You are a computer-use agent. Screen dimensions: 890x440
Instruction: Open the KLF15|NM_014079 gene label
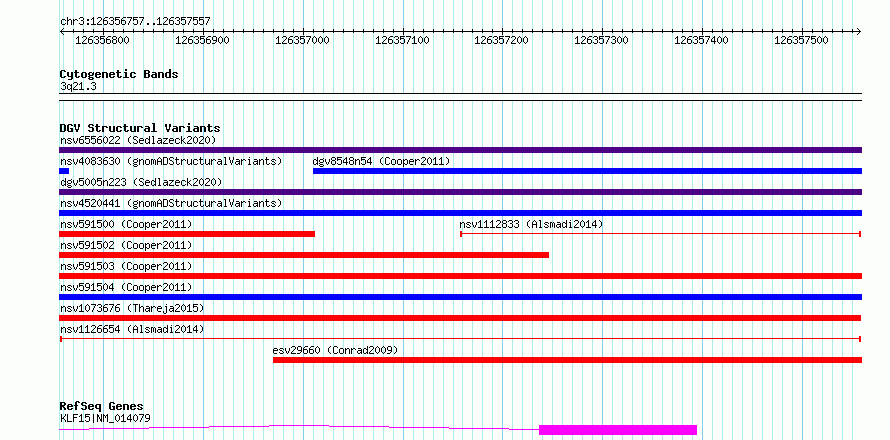(105, 419)
